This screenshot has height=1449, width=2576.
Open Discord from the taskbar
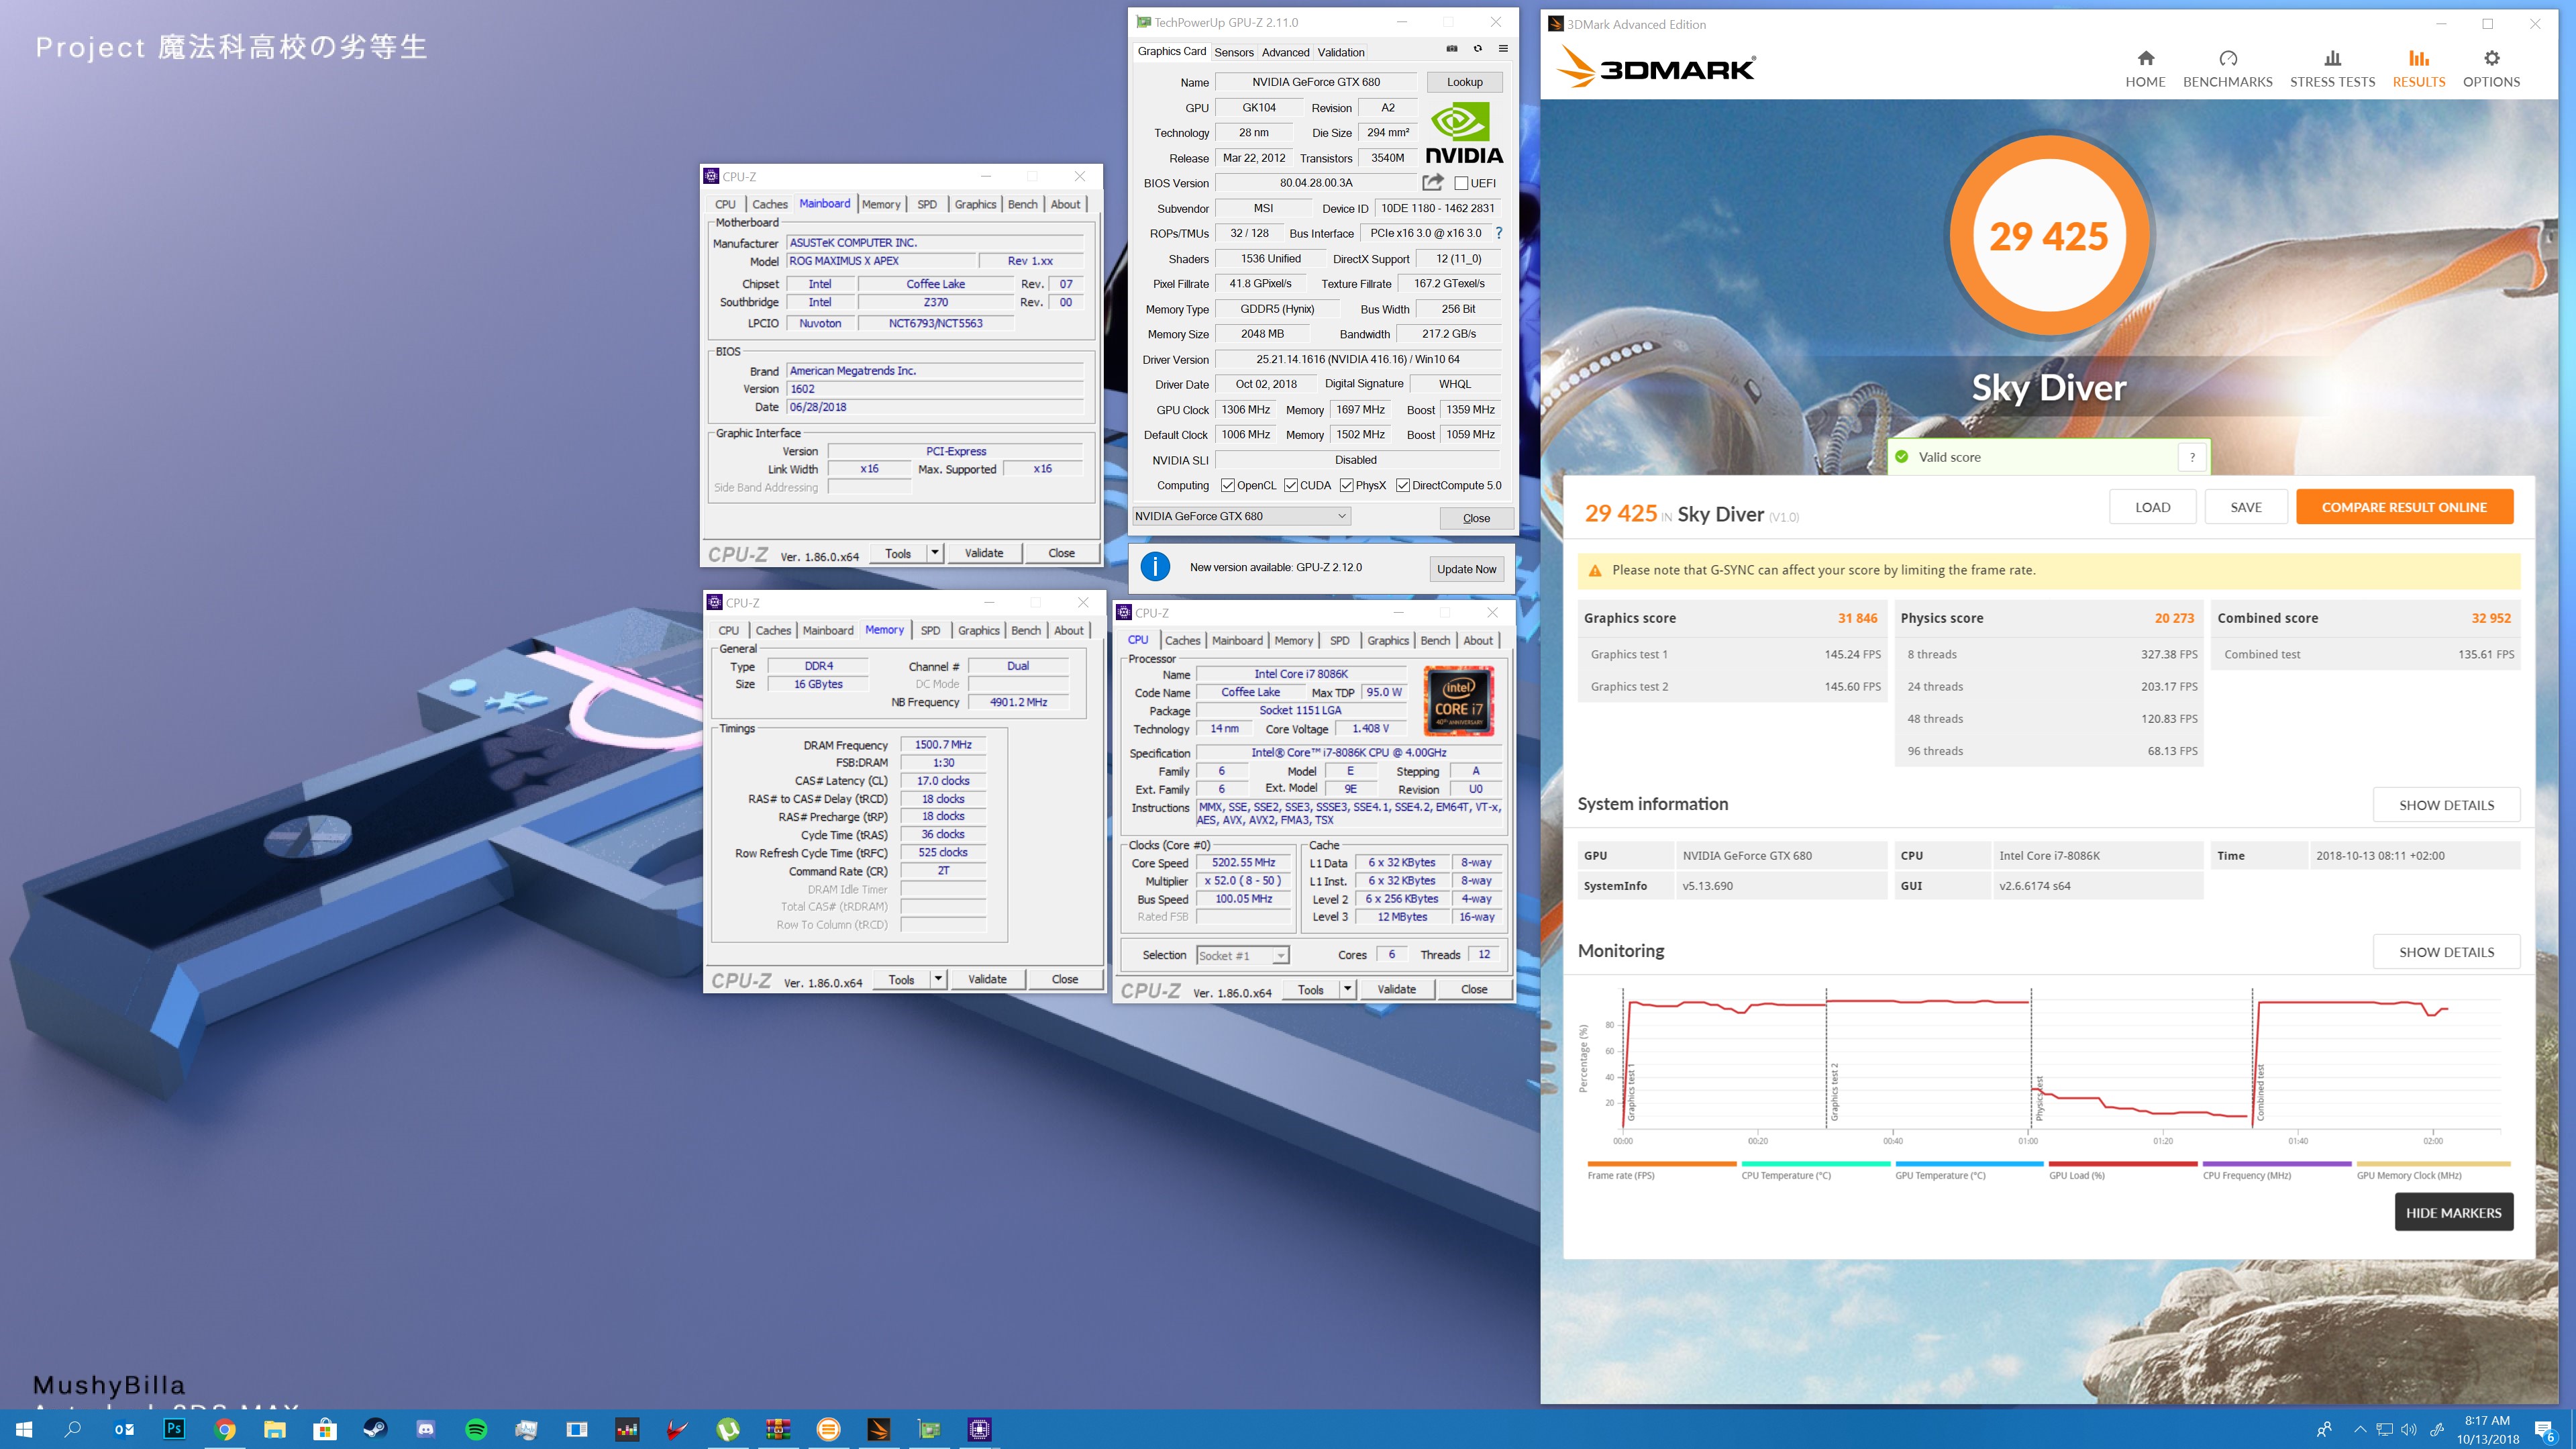[x=426, y=1429]
